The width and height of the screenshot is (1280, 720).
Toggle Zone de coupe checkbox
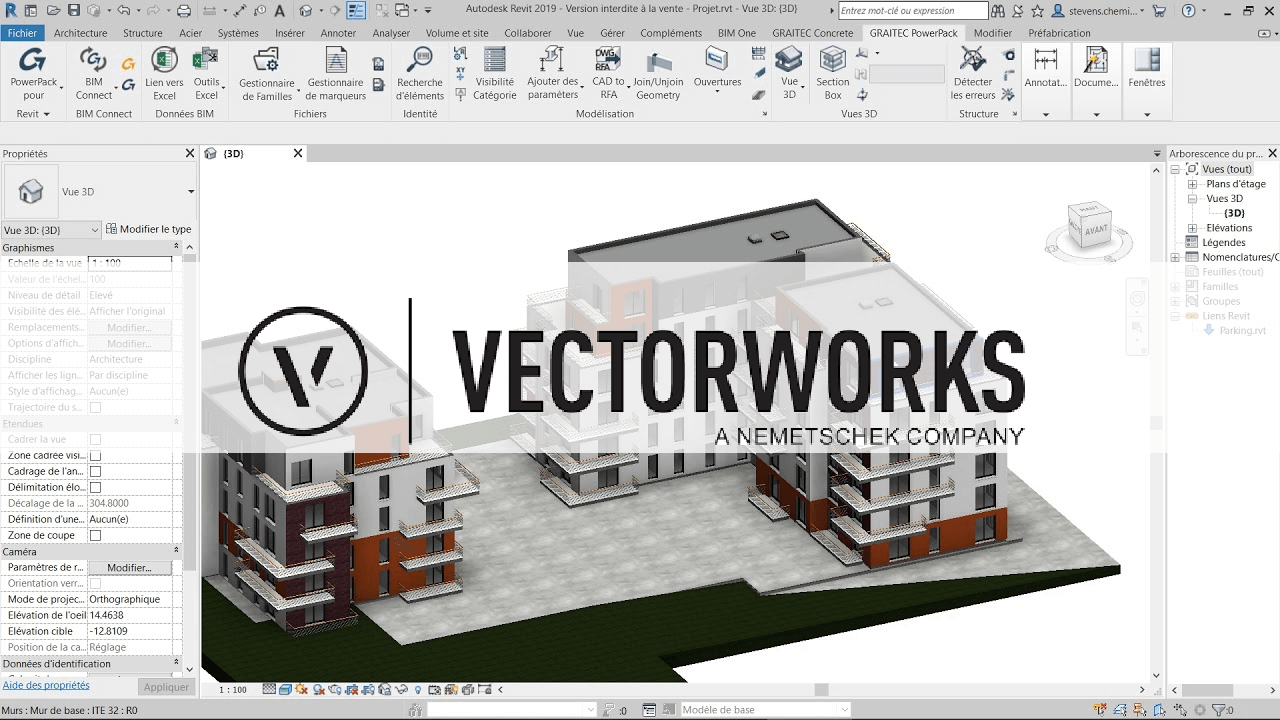[x=96, y=536]
